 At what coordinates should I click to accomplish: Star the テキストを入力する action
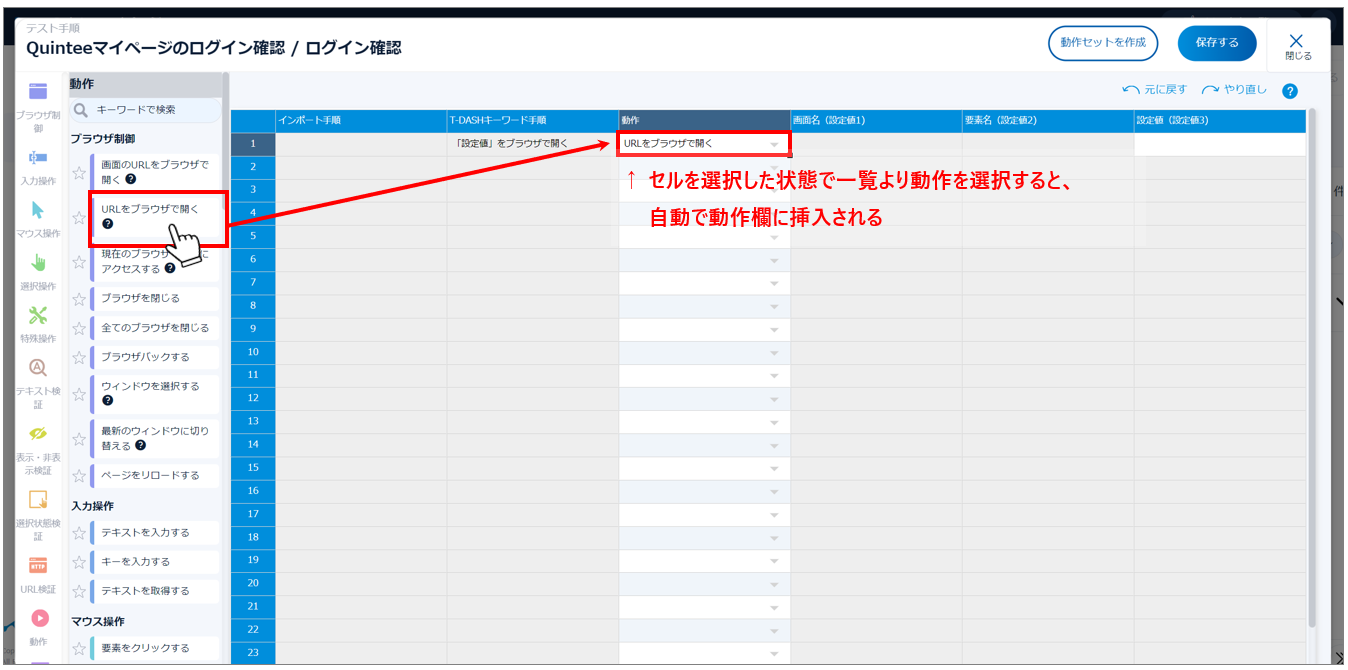point(79,534)
